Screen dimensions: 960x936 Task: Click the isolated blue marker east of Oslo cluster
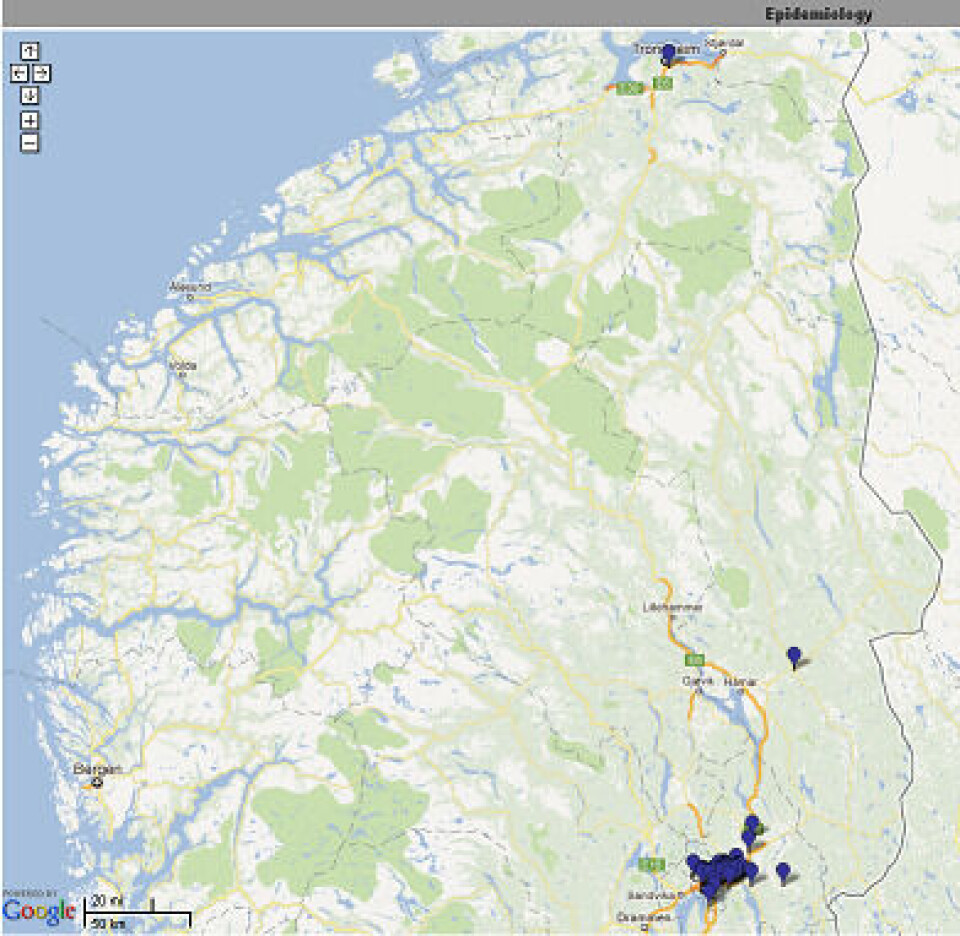pos(783,872)
